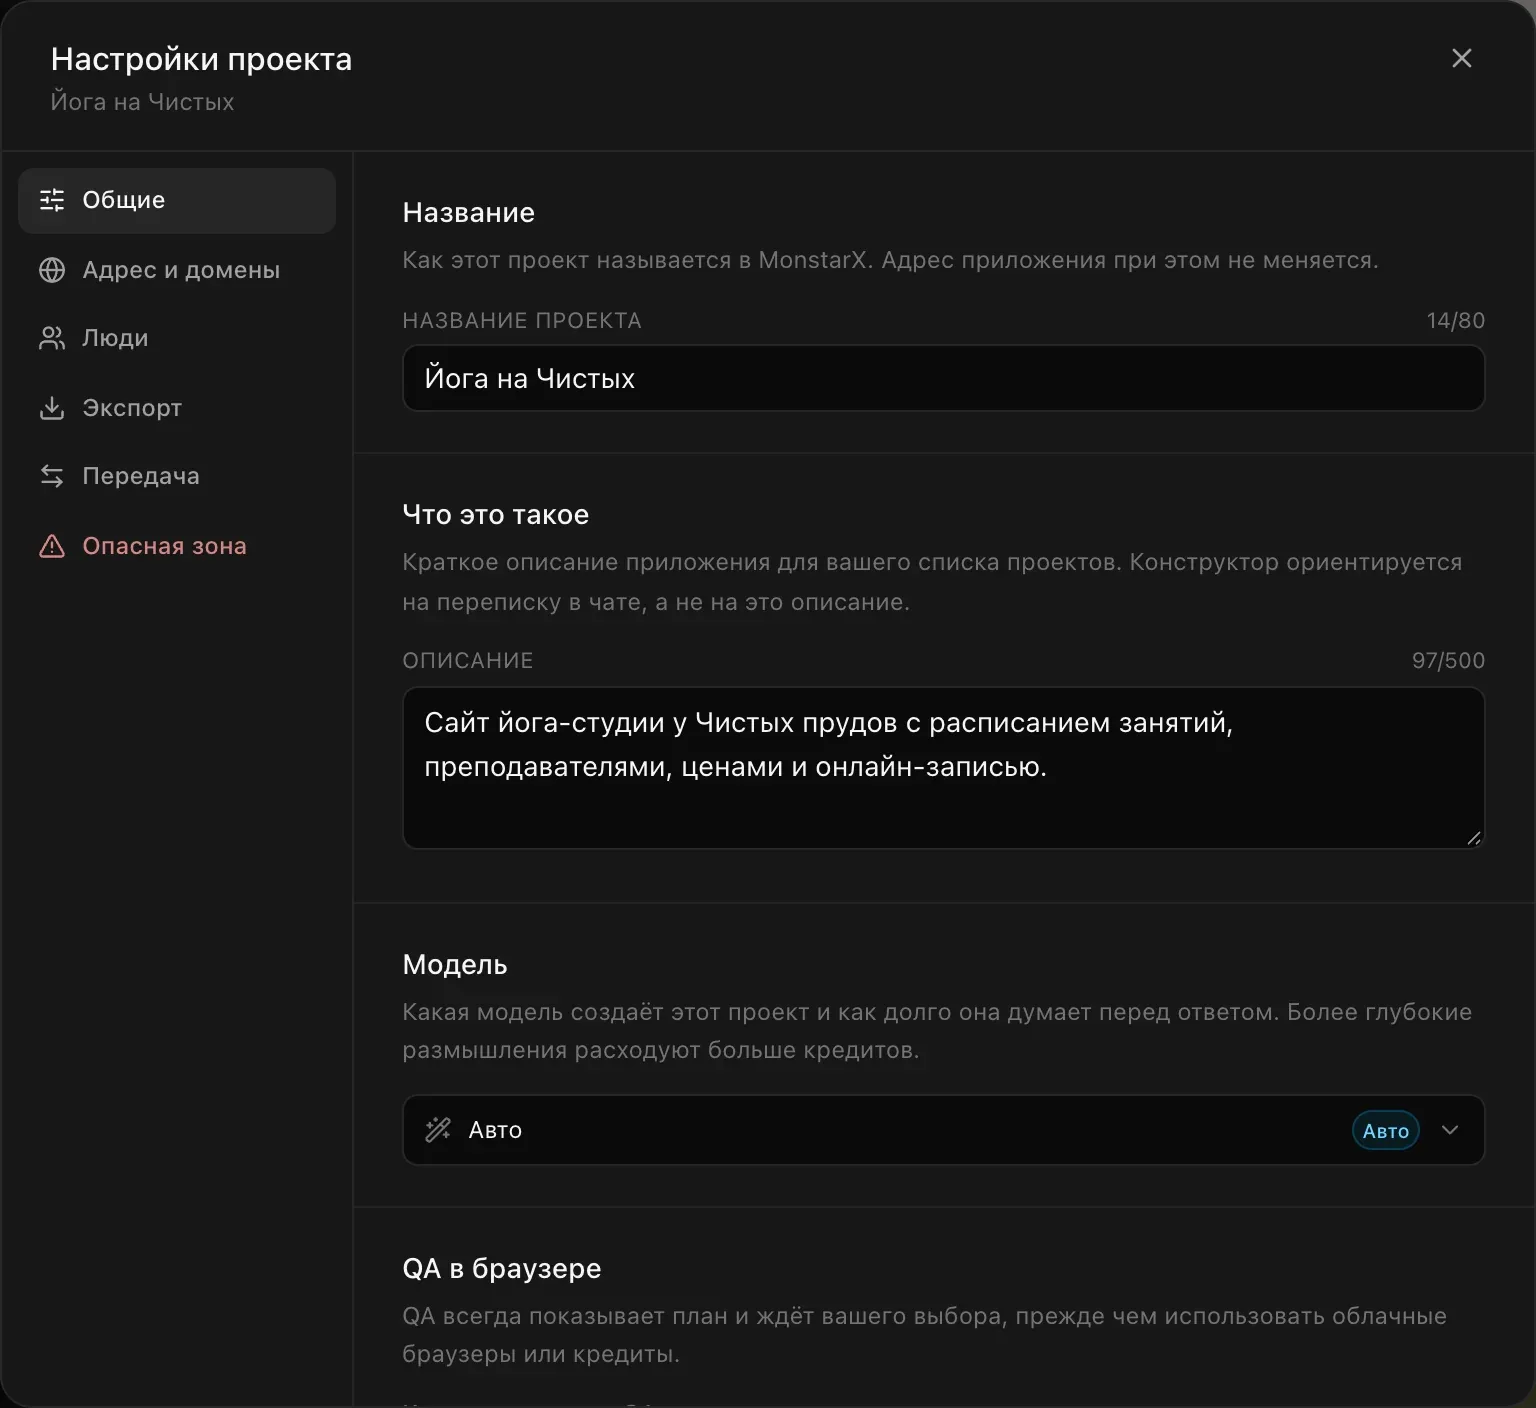Screen dimensions: 1536x1408
Task: Click the Название section heading
Action: coord(469,212)
